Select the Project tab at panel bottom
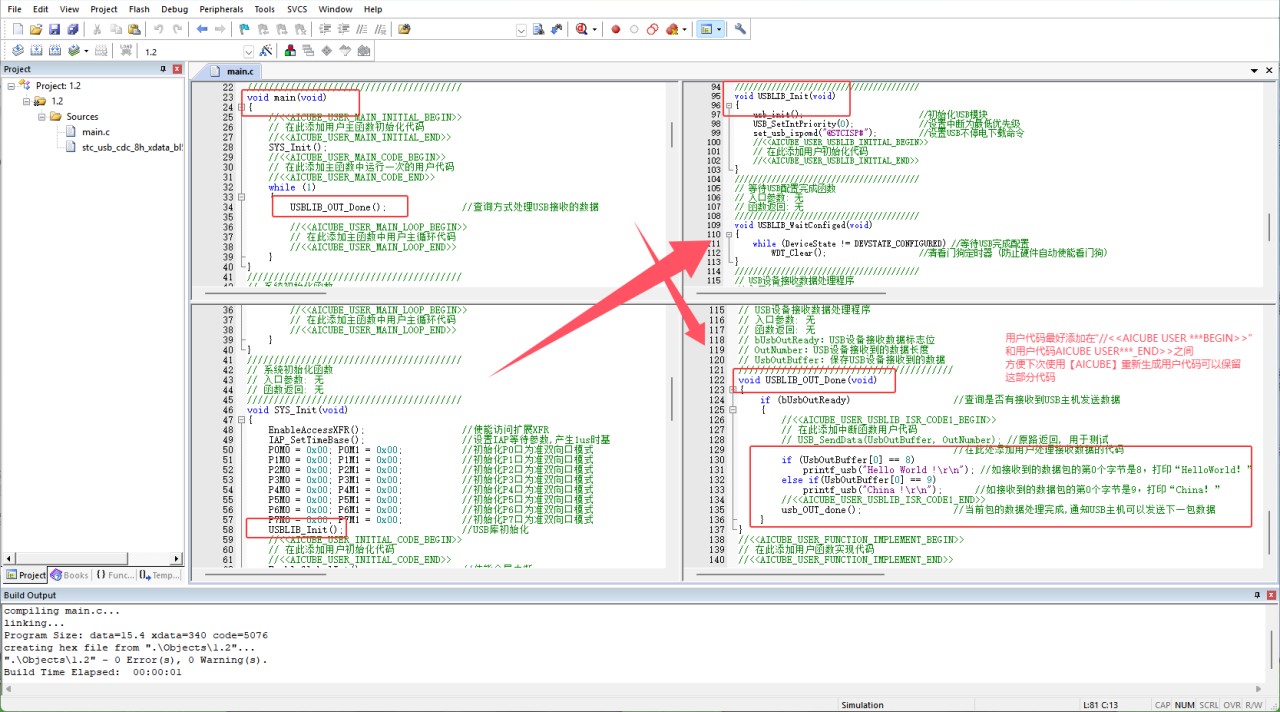 [x=26, y=575]
